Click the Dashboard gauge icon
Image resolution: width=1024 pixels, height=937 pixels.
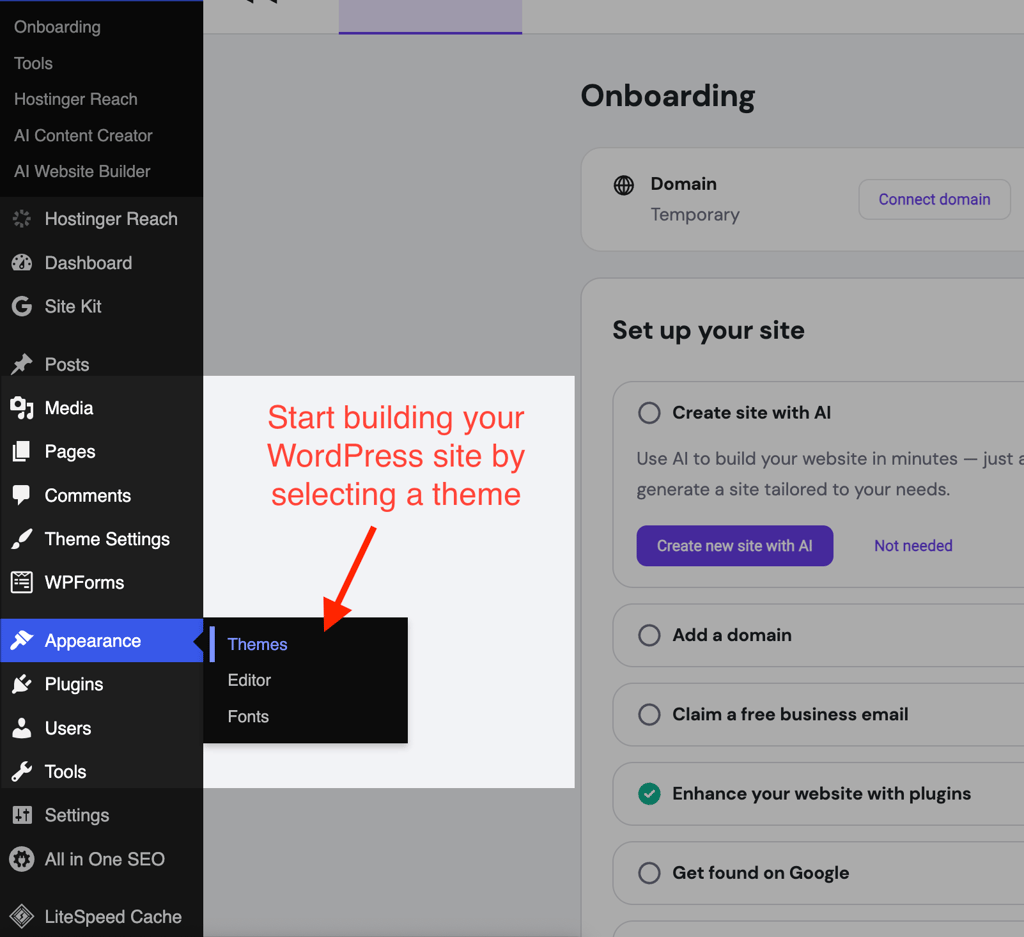pyautogui.click(x=22, y=262)
